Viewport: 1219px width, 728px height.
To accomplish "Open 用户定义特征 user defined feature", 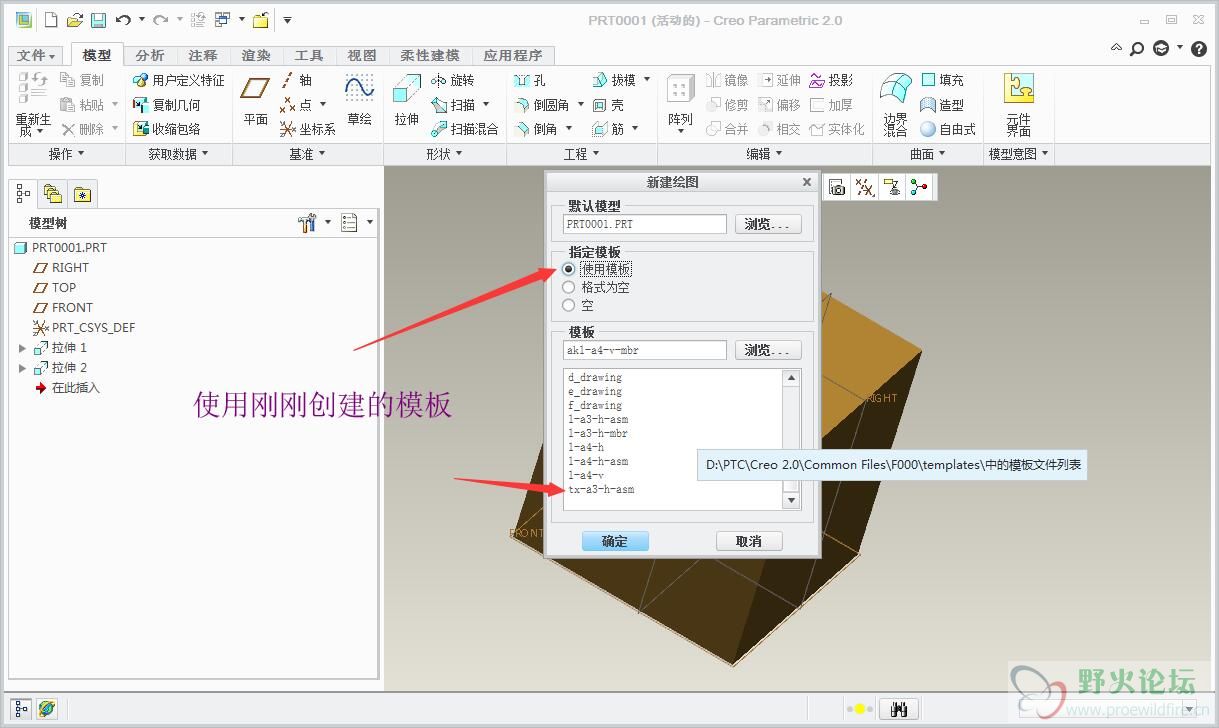I will click(179, 80).
